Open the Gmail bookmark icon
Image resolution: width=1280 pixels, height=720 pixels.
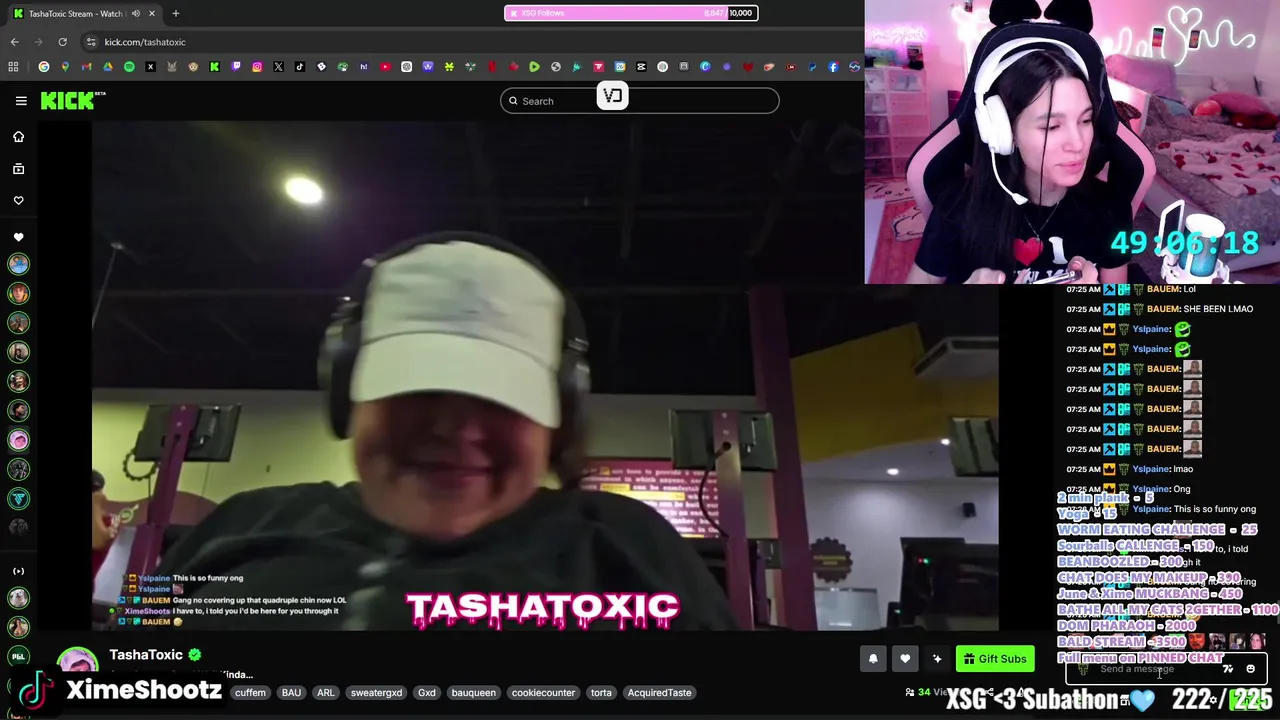(86, 67)
